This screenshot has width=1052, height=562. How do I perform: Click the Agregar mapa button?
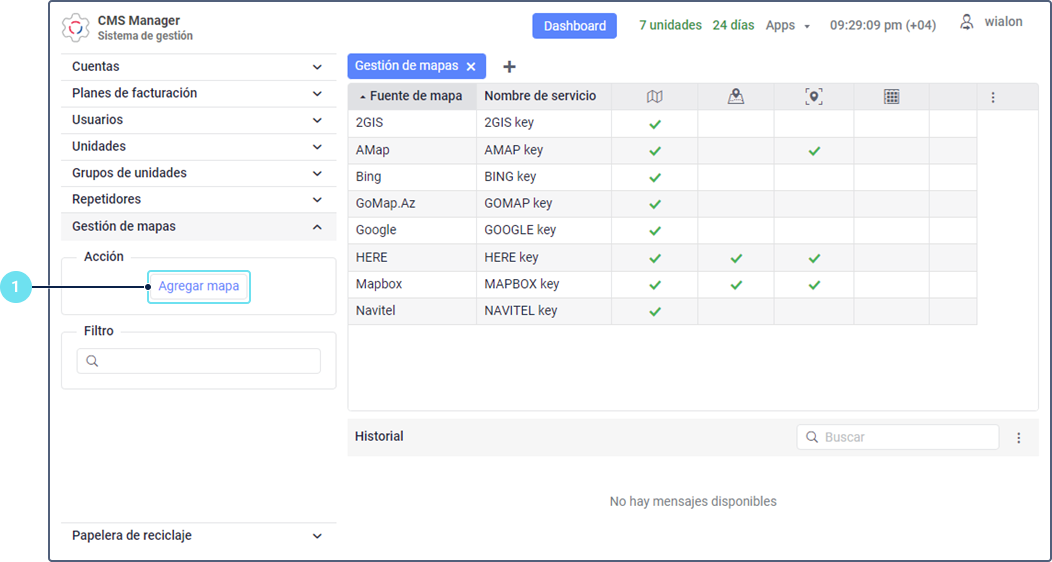pos(199,286)
